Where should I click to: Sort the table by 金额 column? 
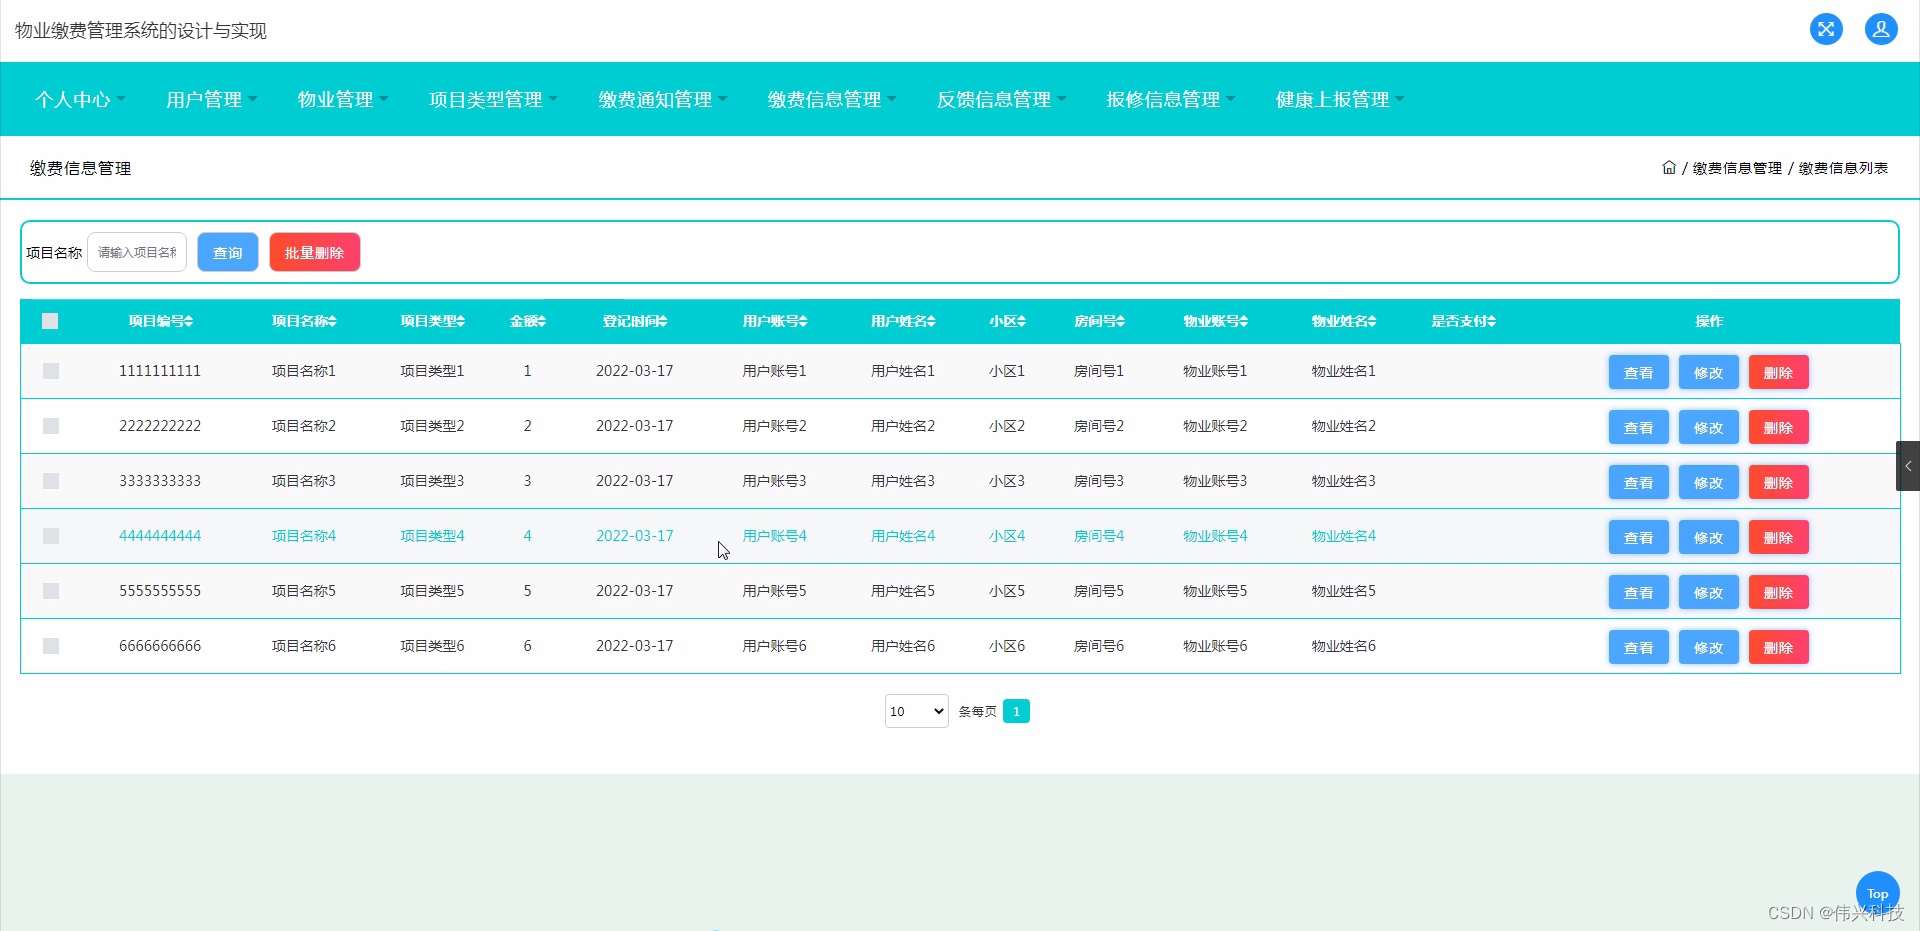click(x=527, y=321)
